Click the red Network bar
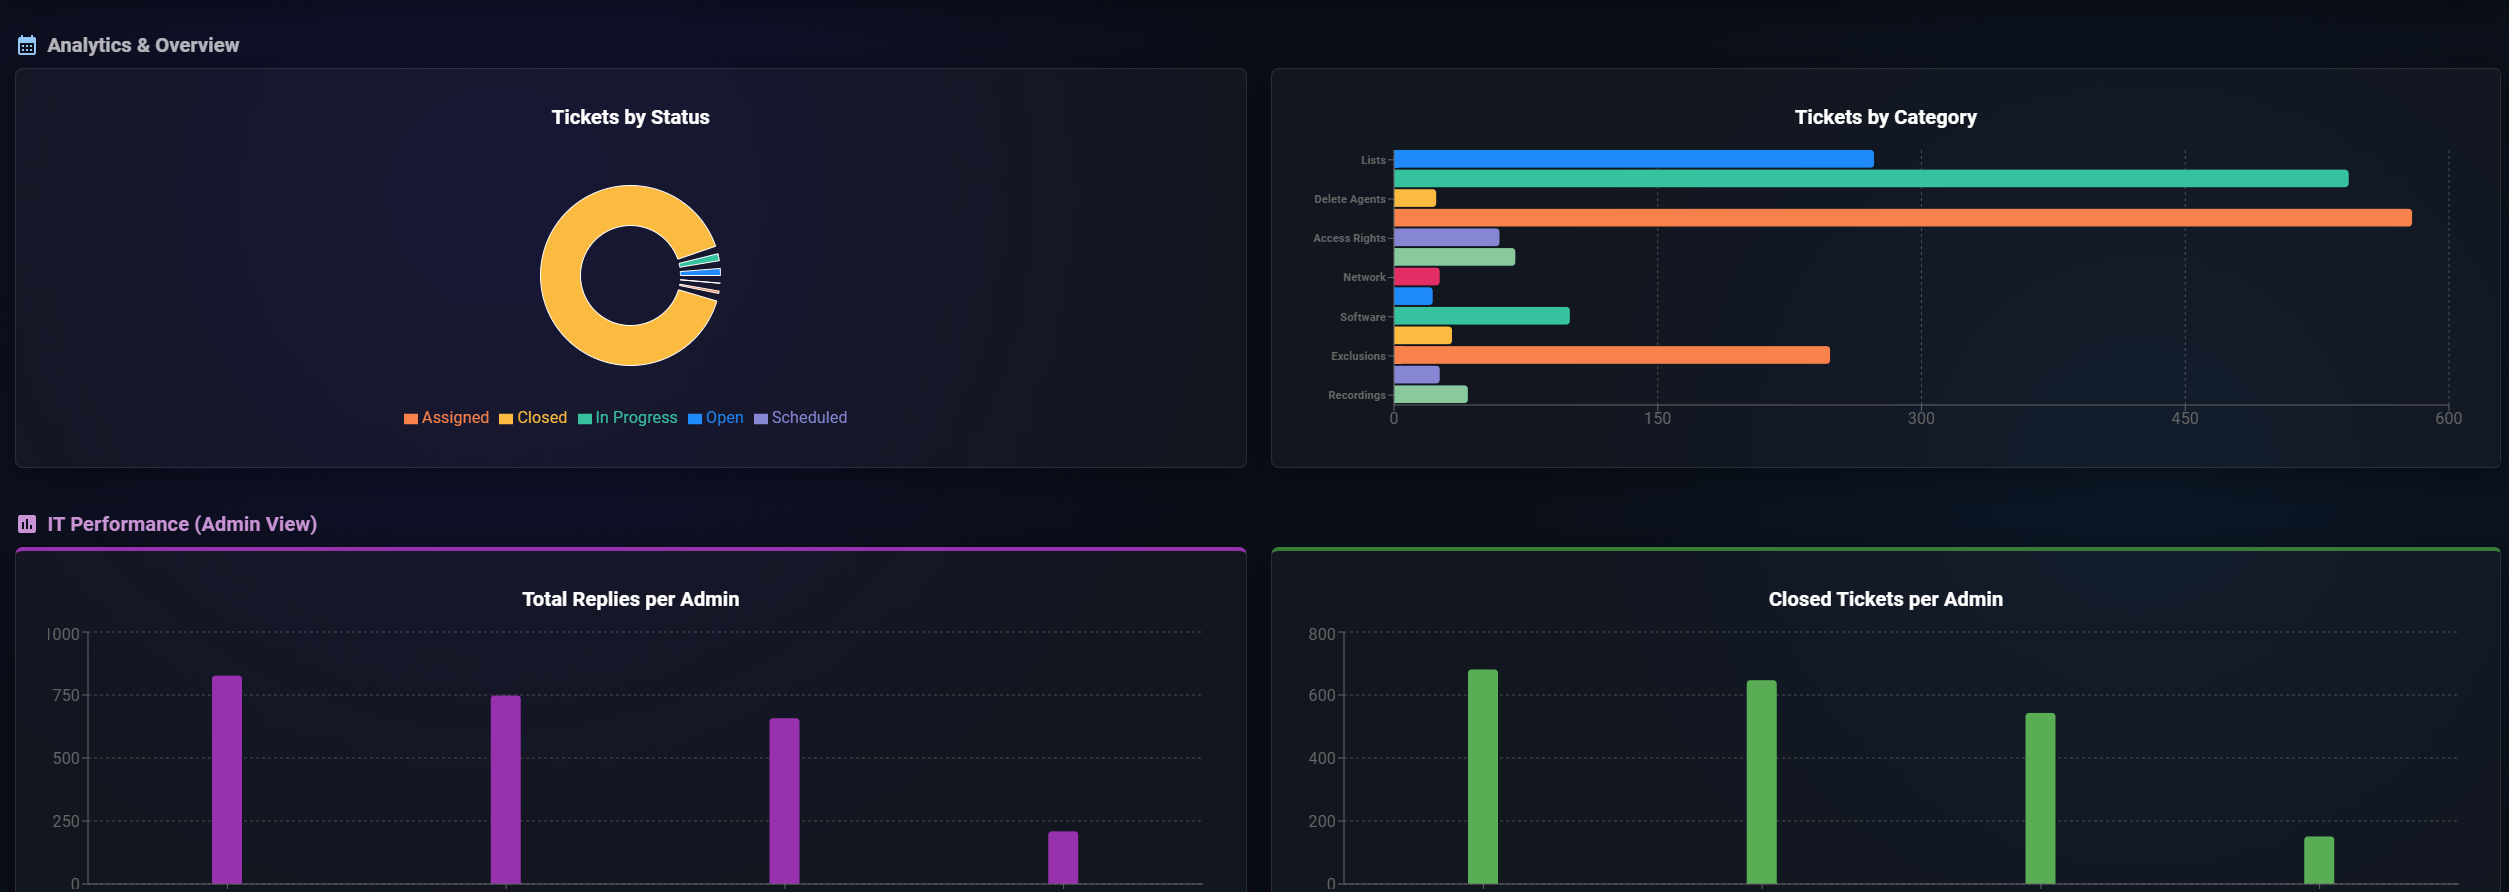2509x892 pixels. pos(1416,277)
